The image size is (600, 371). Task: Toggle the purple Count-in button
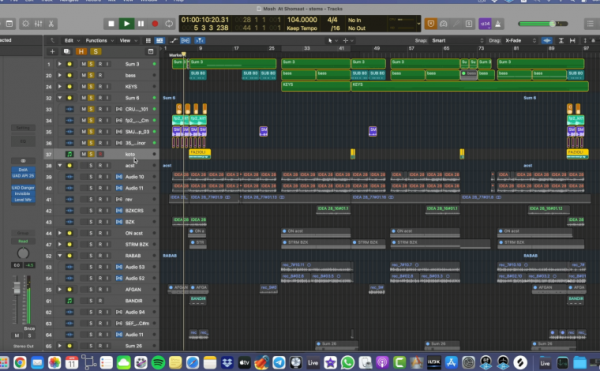(485, 24)
